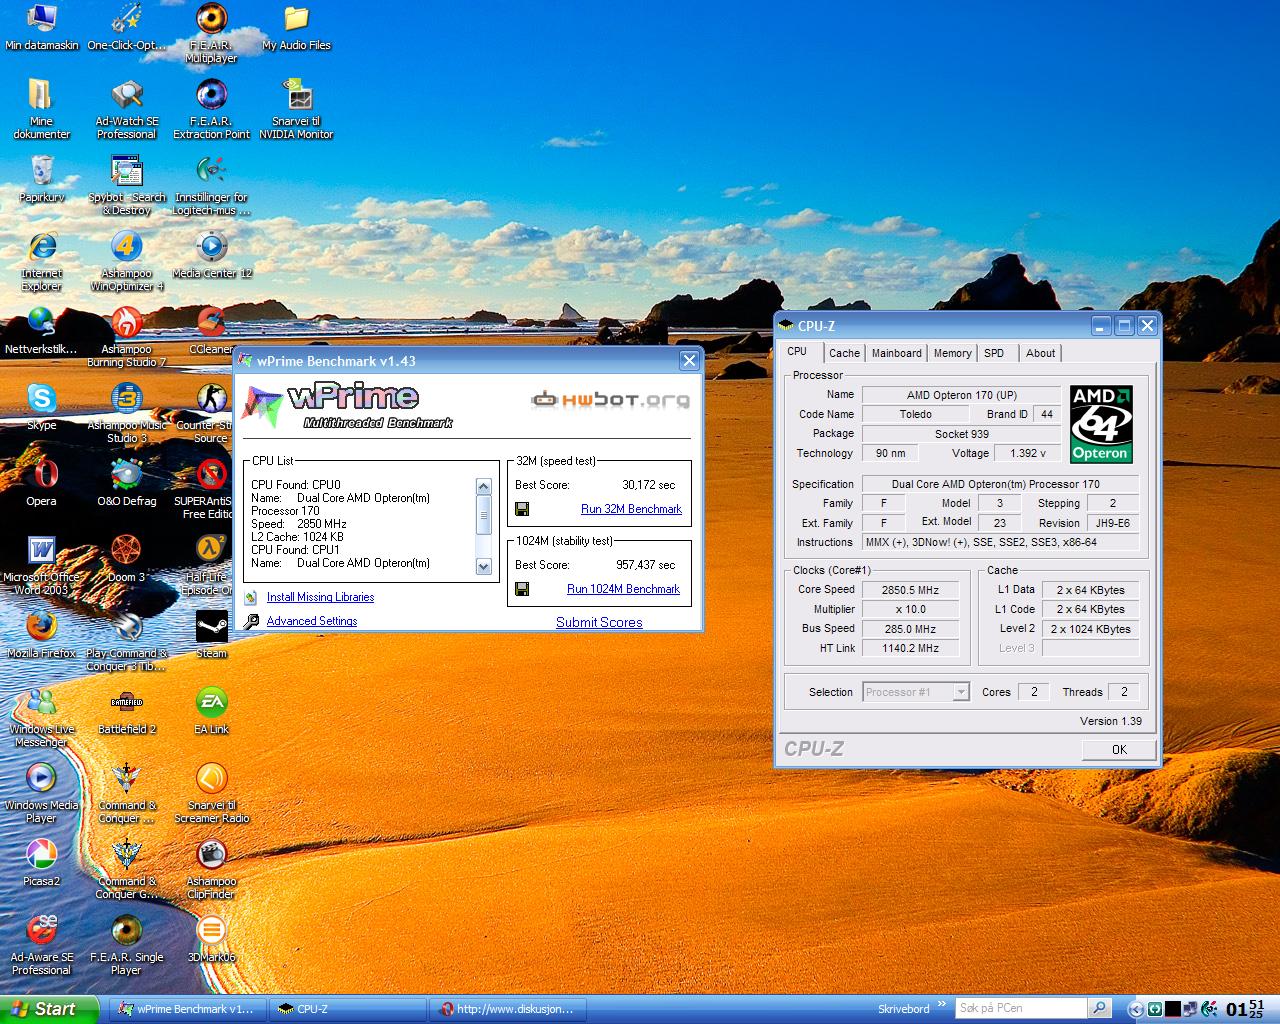Open Windows Media Player icon

(41, 779)
